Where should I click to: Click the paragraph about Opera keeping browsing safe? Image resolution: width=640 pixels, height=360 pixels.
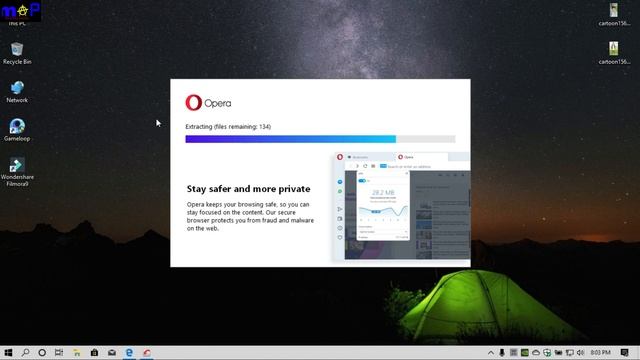(x=250, y=216)
